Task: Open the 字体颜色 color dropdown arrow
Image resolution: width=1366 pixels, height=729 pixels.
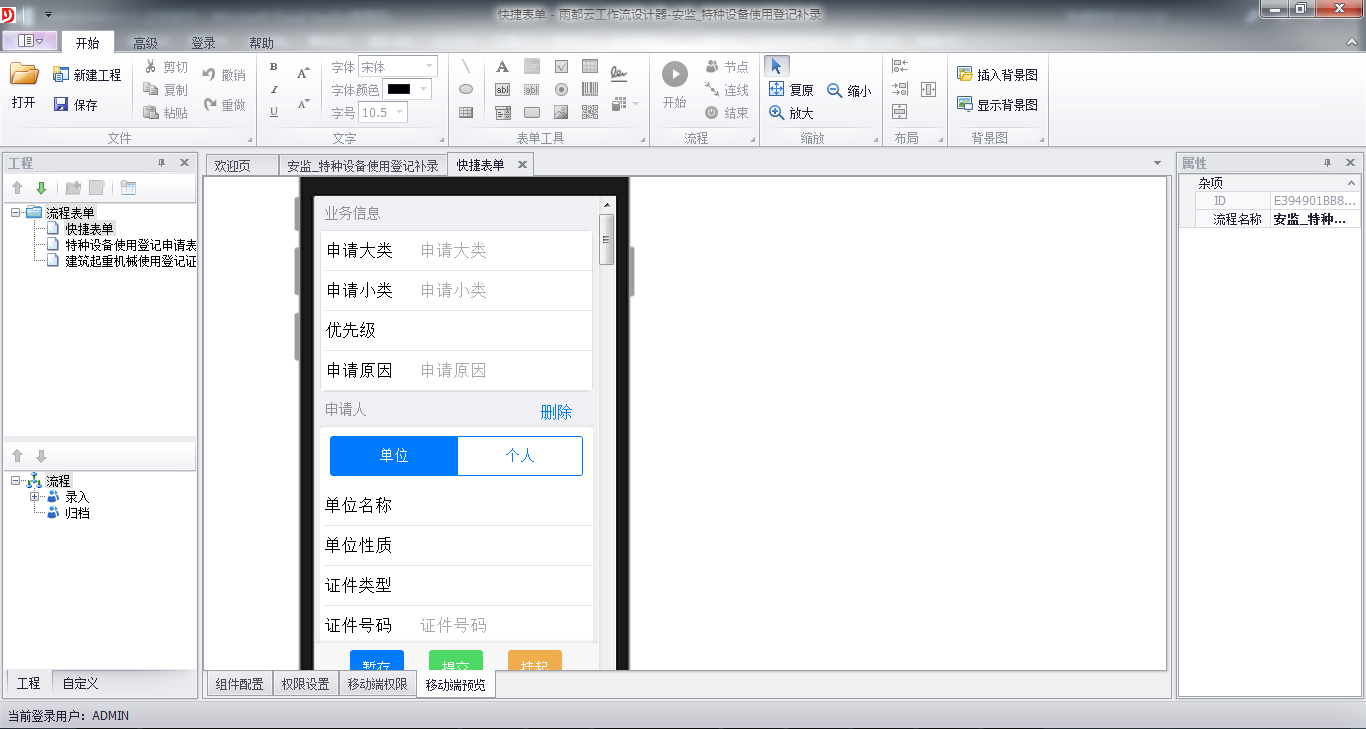Action: tap(424, 89)
